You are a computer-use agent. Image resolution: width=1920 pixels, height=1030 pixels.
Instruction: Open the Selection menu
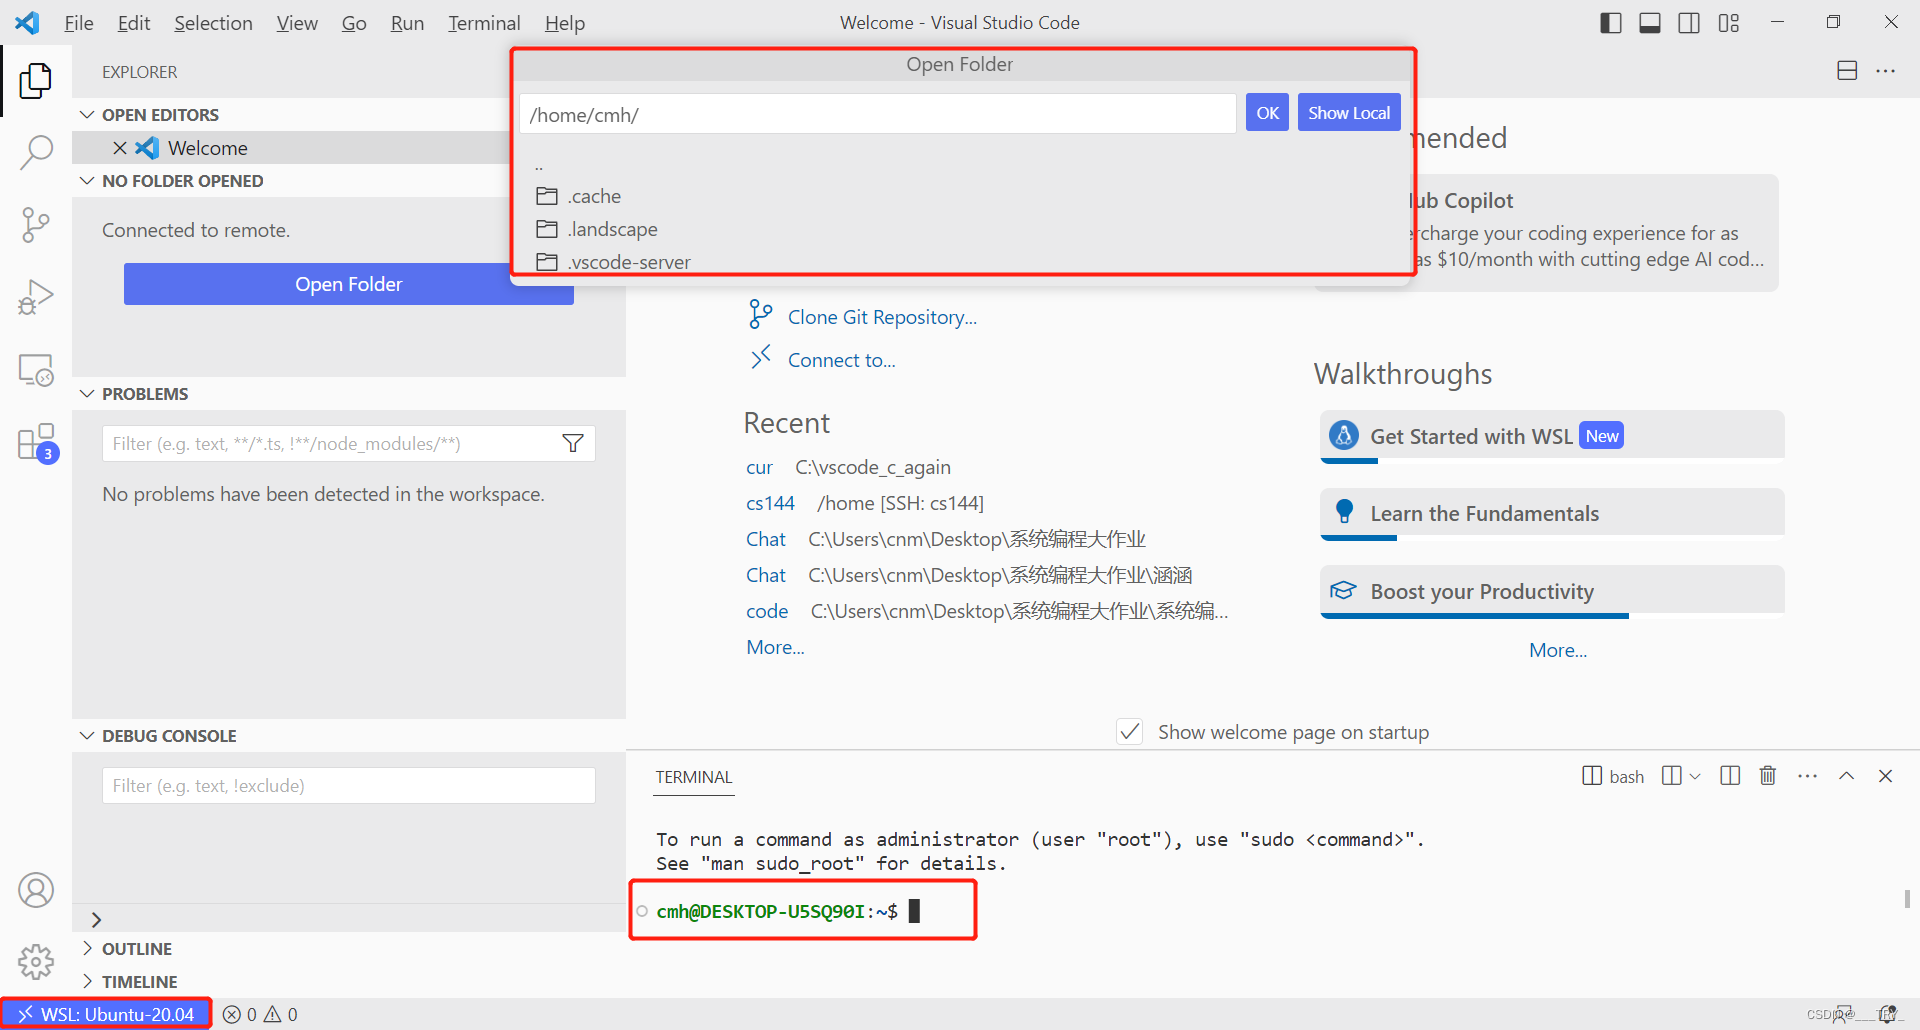(213, 23)
